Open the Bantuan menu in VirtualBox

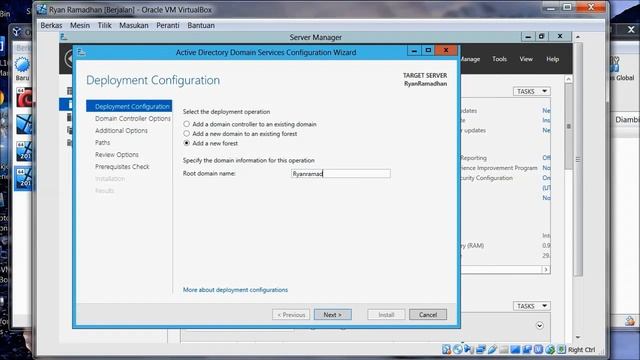click(201, 25)
